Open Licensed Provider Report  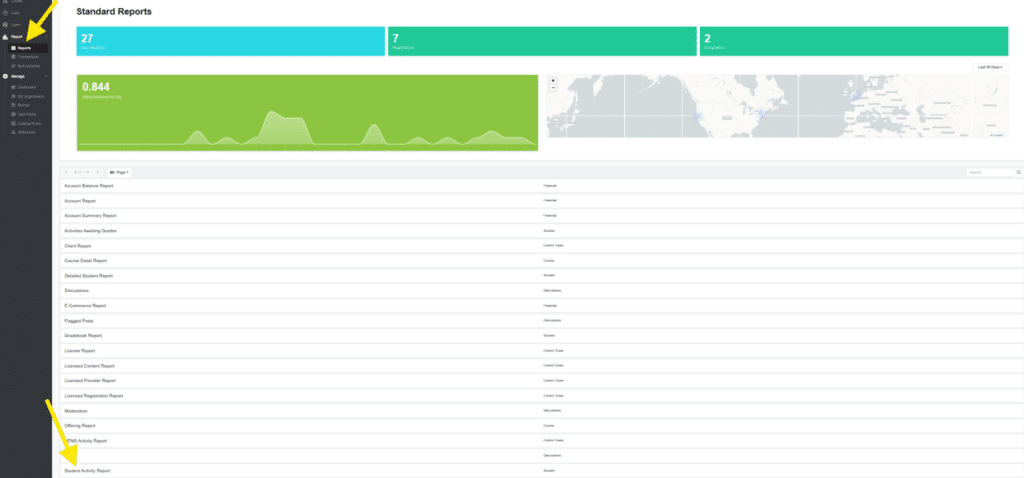541,381
